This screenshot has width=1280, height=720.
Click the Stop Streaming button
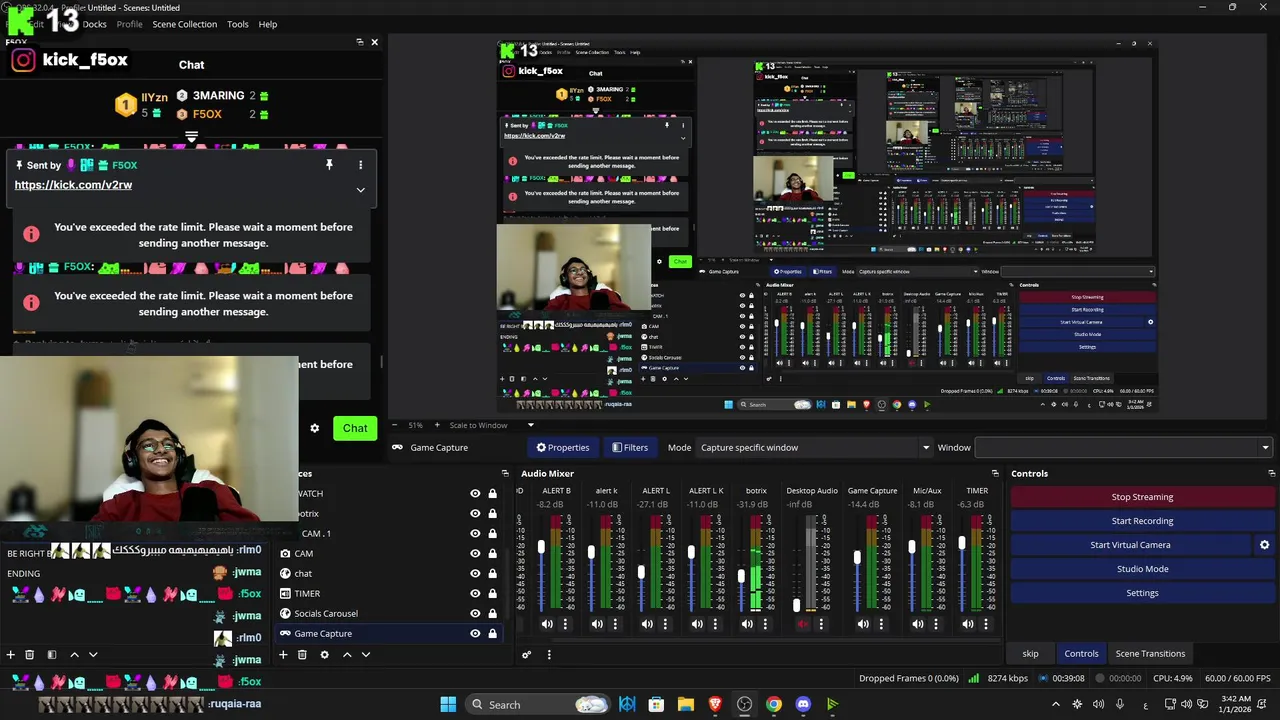[1142, 497]
